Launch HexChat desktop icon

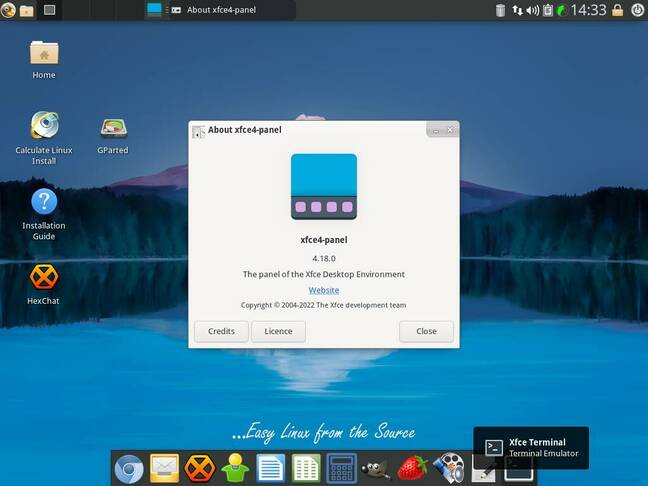coord(43,285)
